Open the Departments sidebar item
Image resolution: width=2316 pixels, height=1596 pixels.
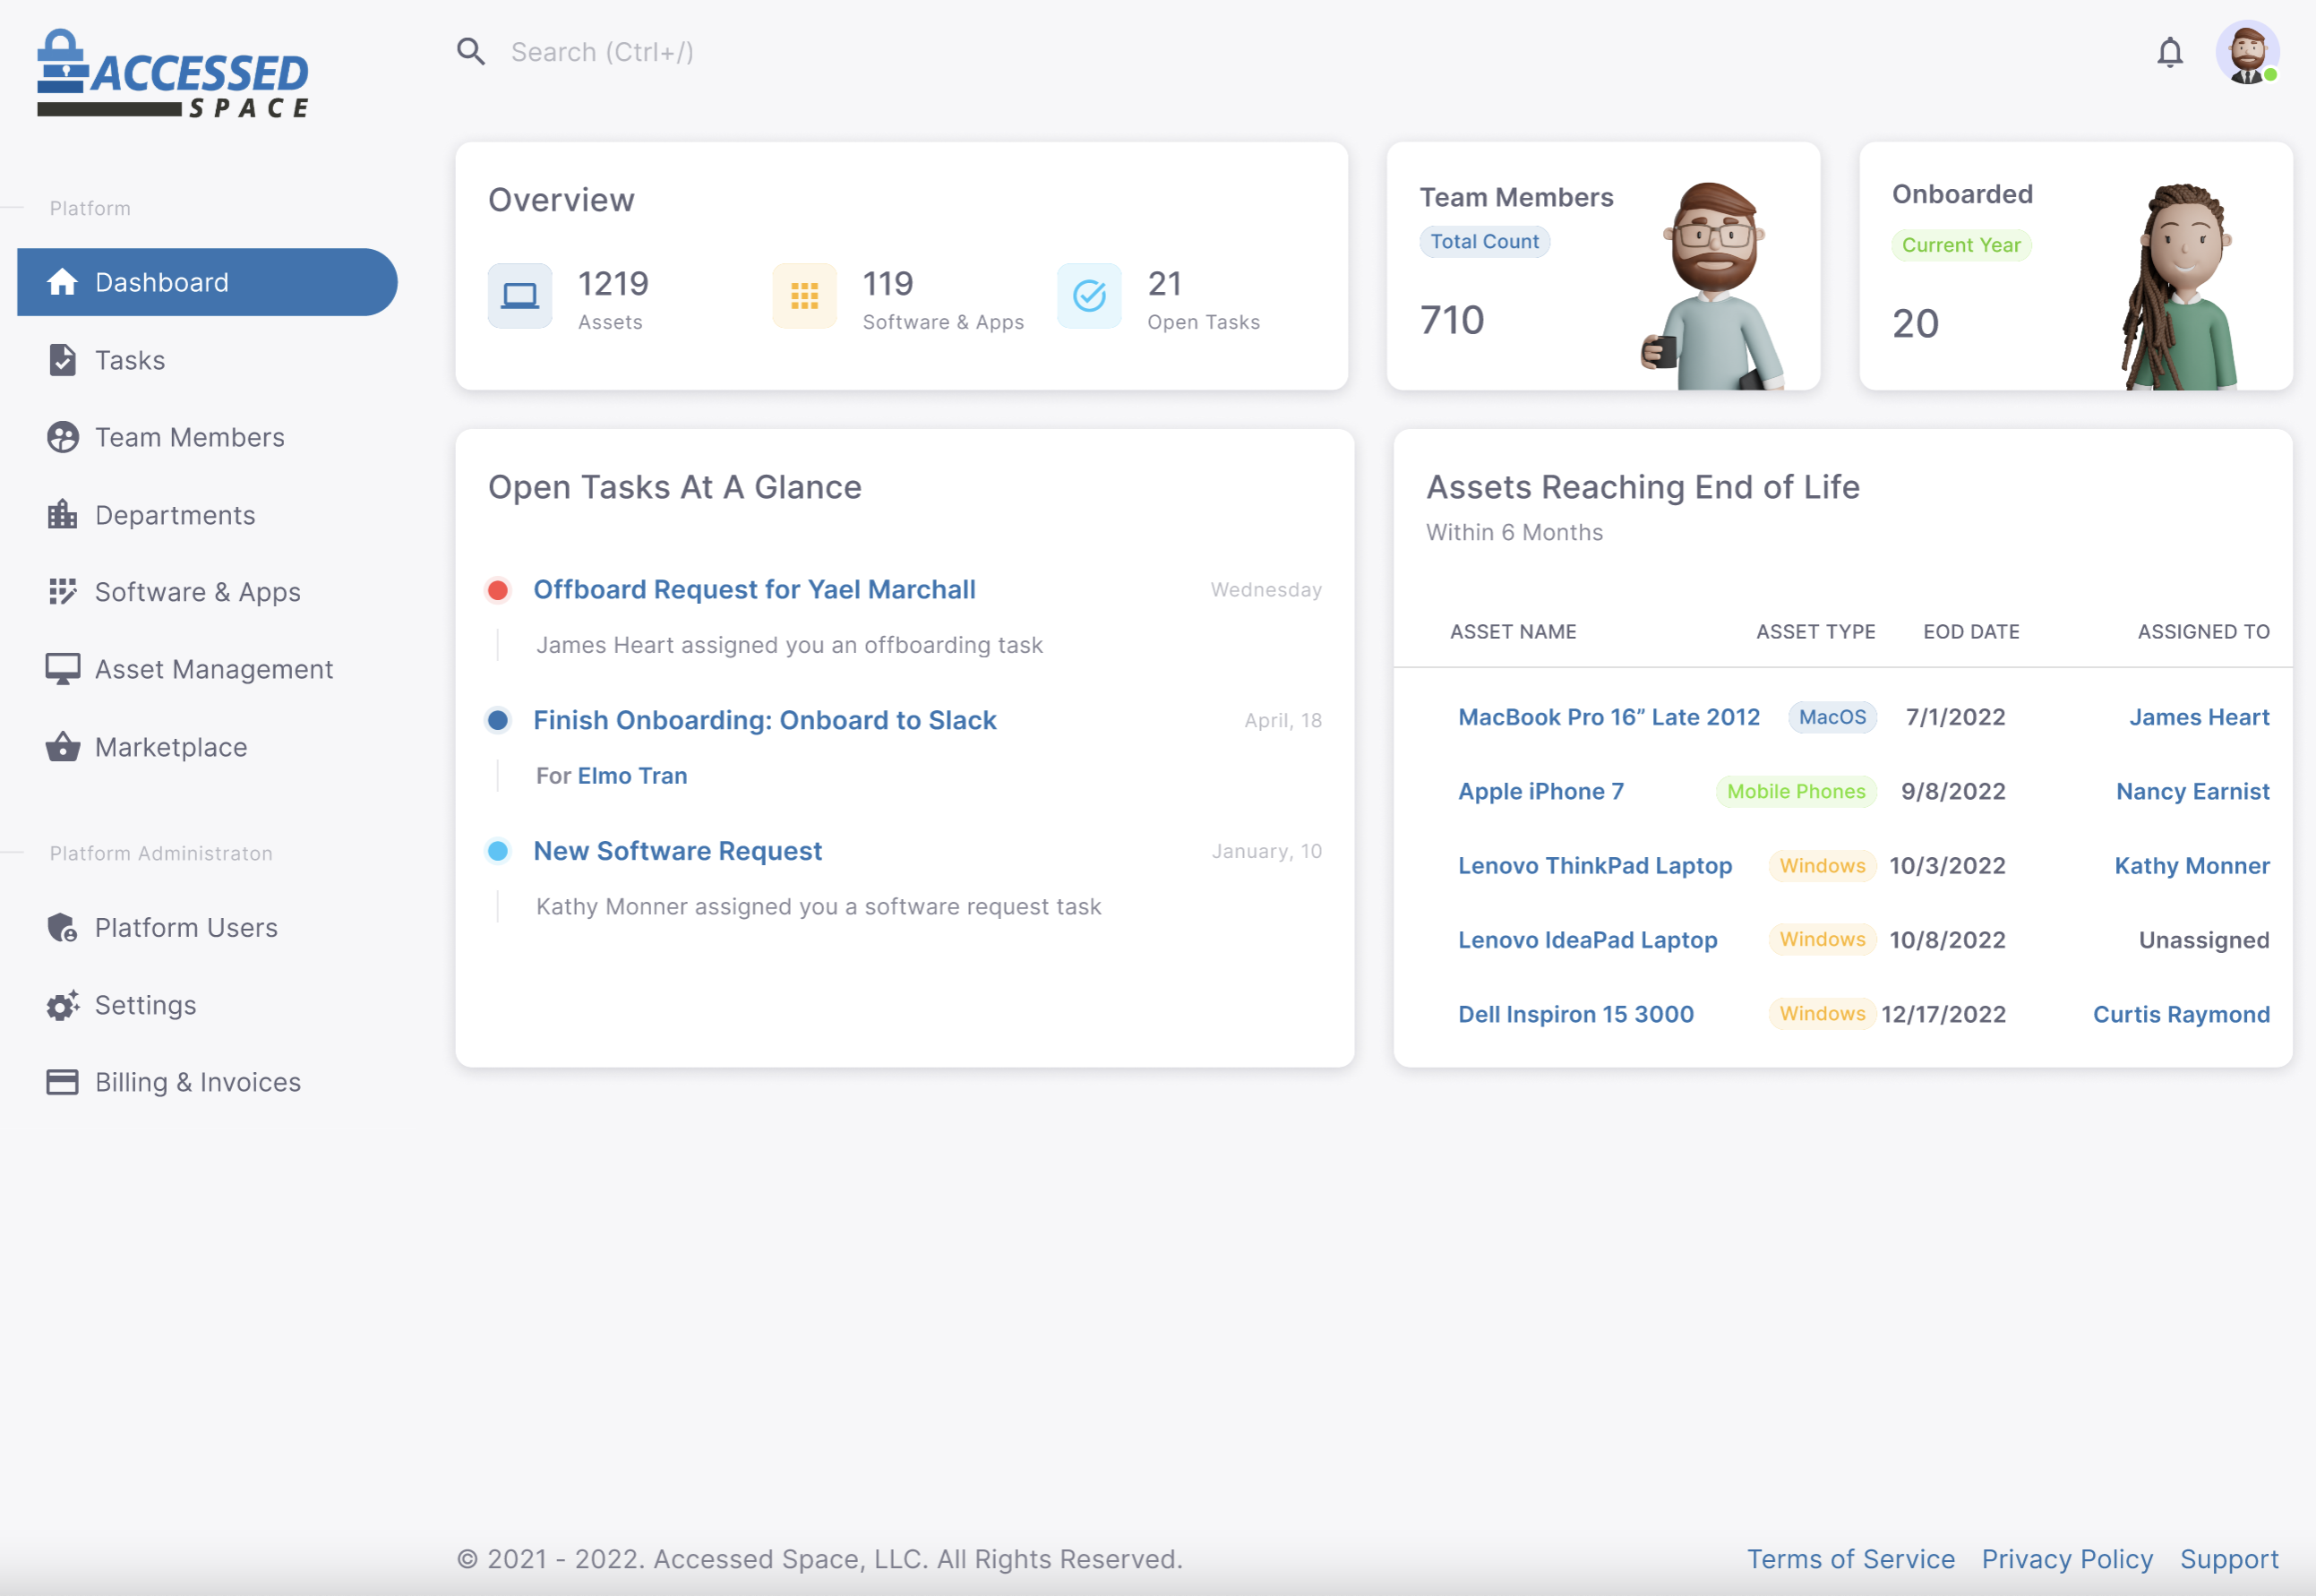click(175, 515)
